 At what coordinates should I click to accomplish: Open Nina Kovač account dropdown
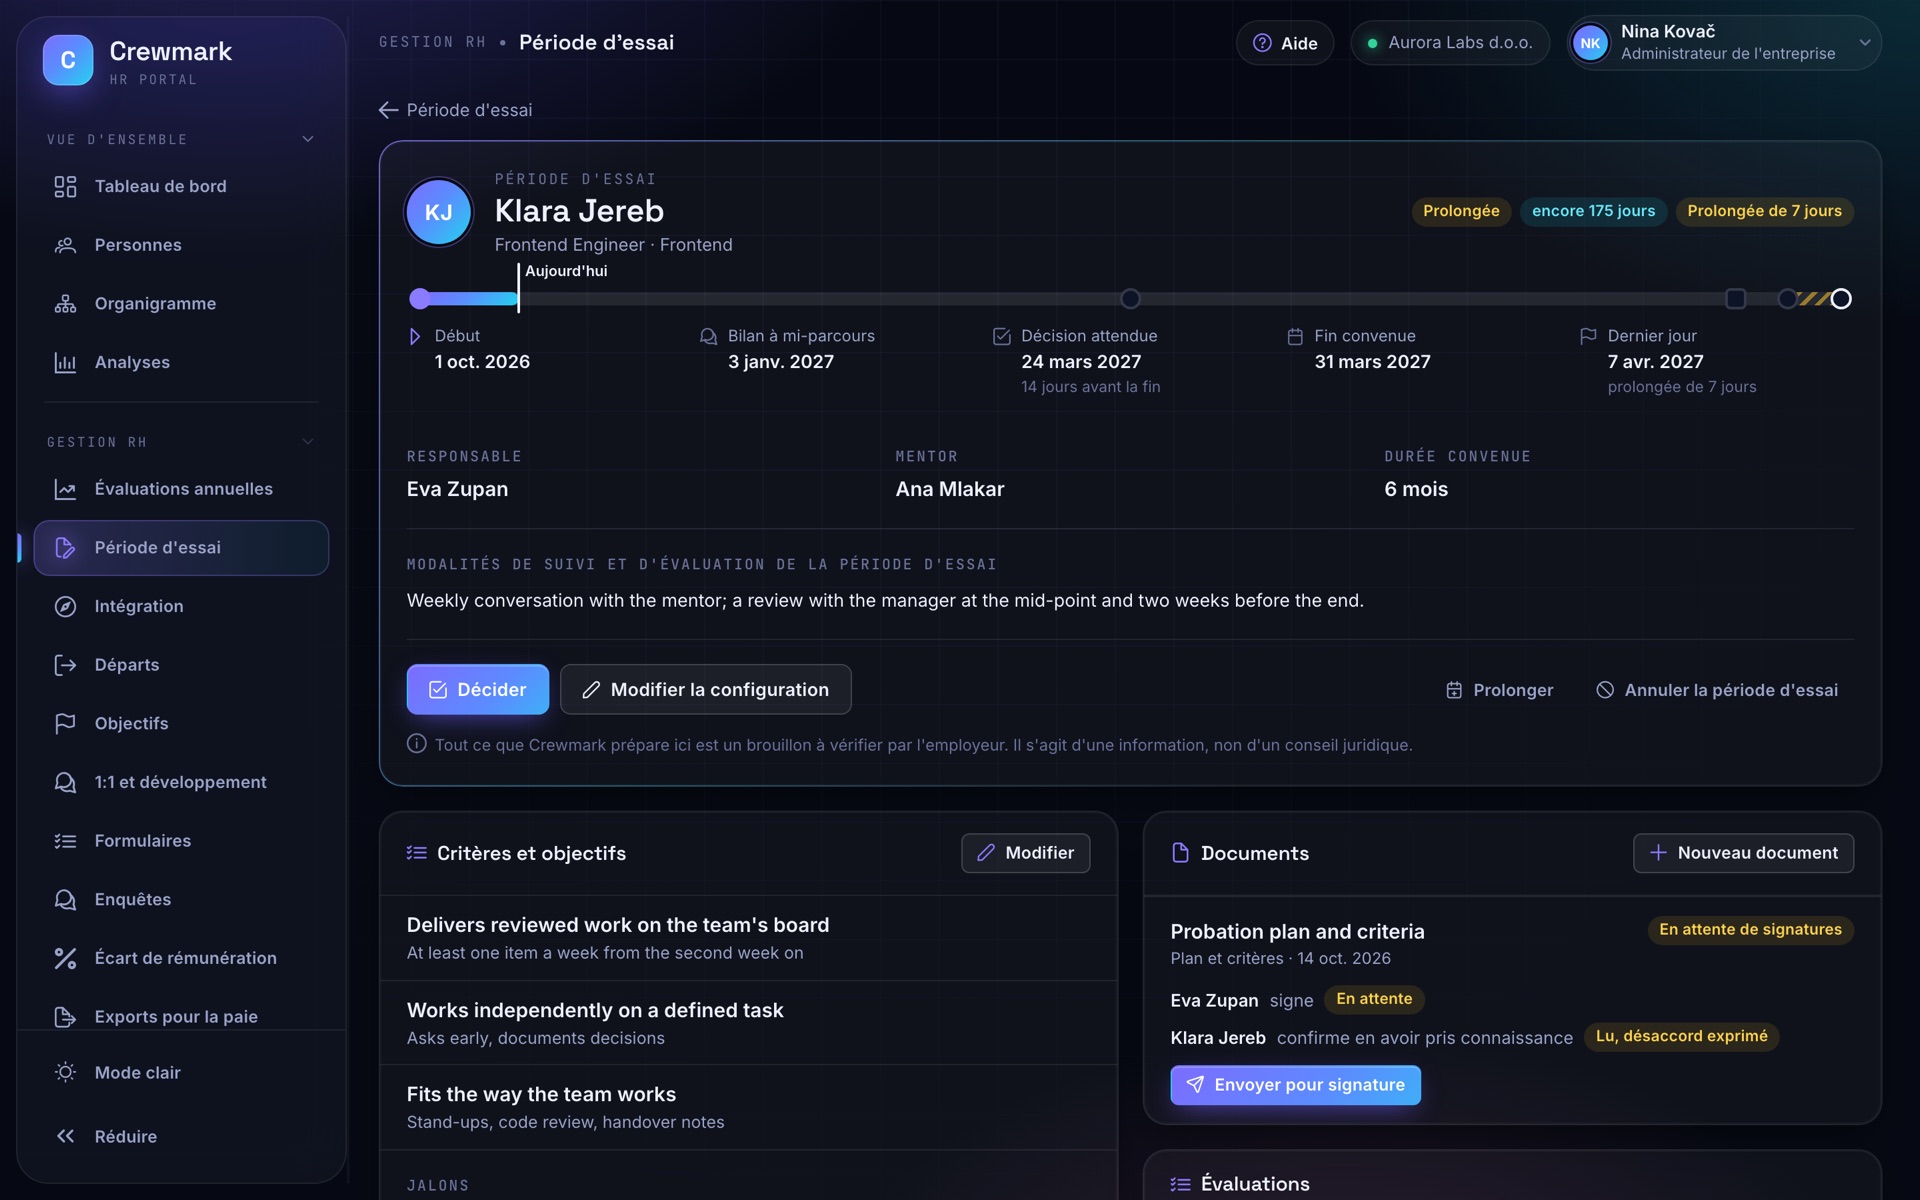1724,43
